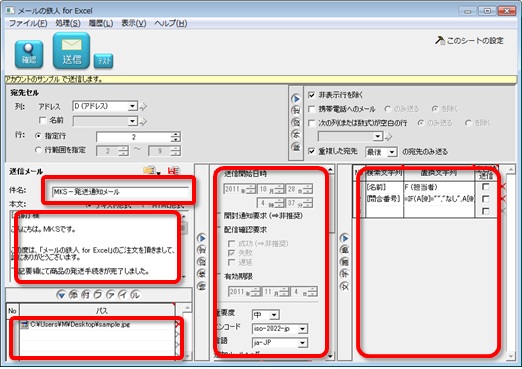Click red X delete icon in [問合番号] row

[502, 199]
